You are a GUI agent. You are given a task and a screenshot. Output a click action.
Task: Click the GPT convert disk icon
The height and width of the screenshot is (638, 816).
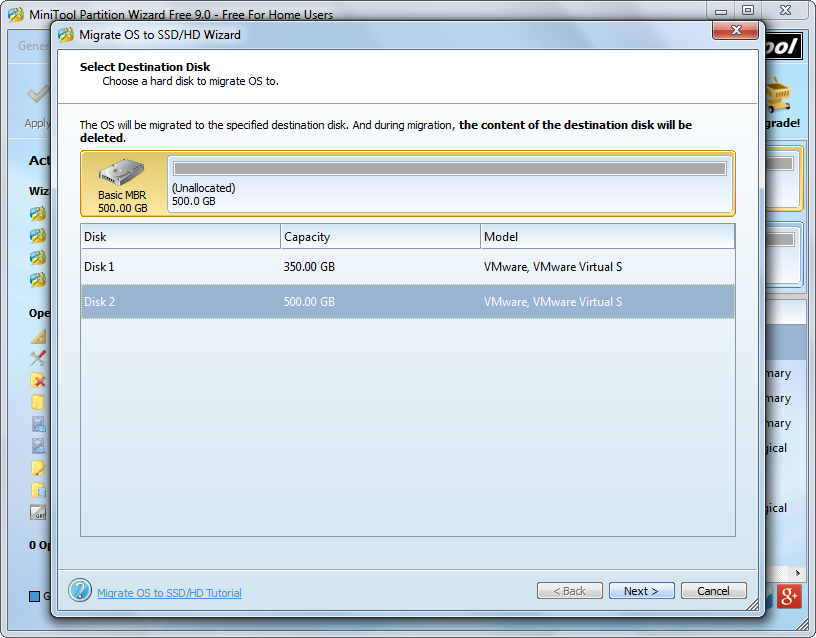tap(38, 513)
